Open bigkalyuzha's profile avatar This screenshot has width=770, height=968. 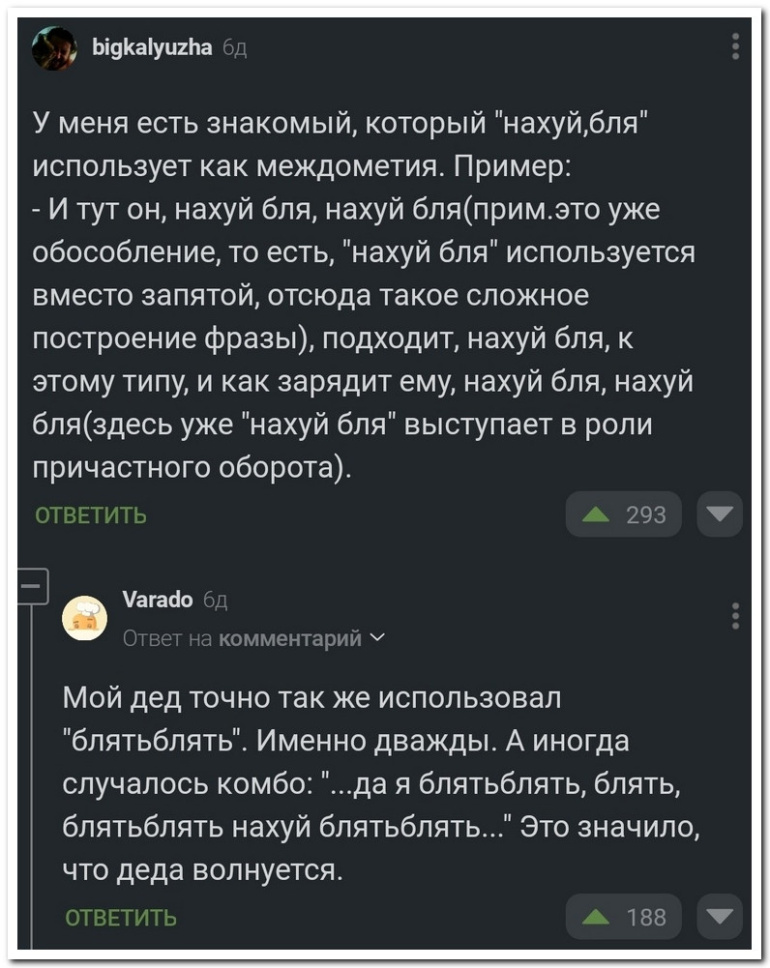point(53,48)
